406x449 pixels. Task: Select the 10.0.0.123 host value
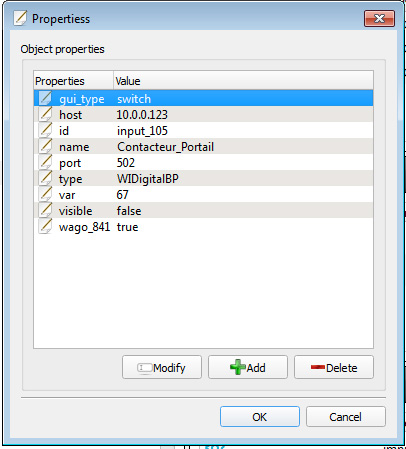point(142,115)
